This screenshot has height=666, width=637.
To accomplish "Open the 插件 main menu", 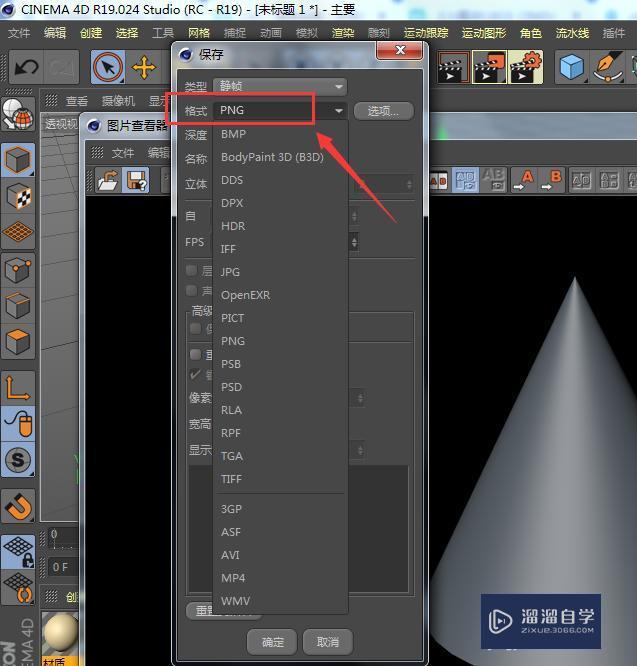I will (614, 33).
